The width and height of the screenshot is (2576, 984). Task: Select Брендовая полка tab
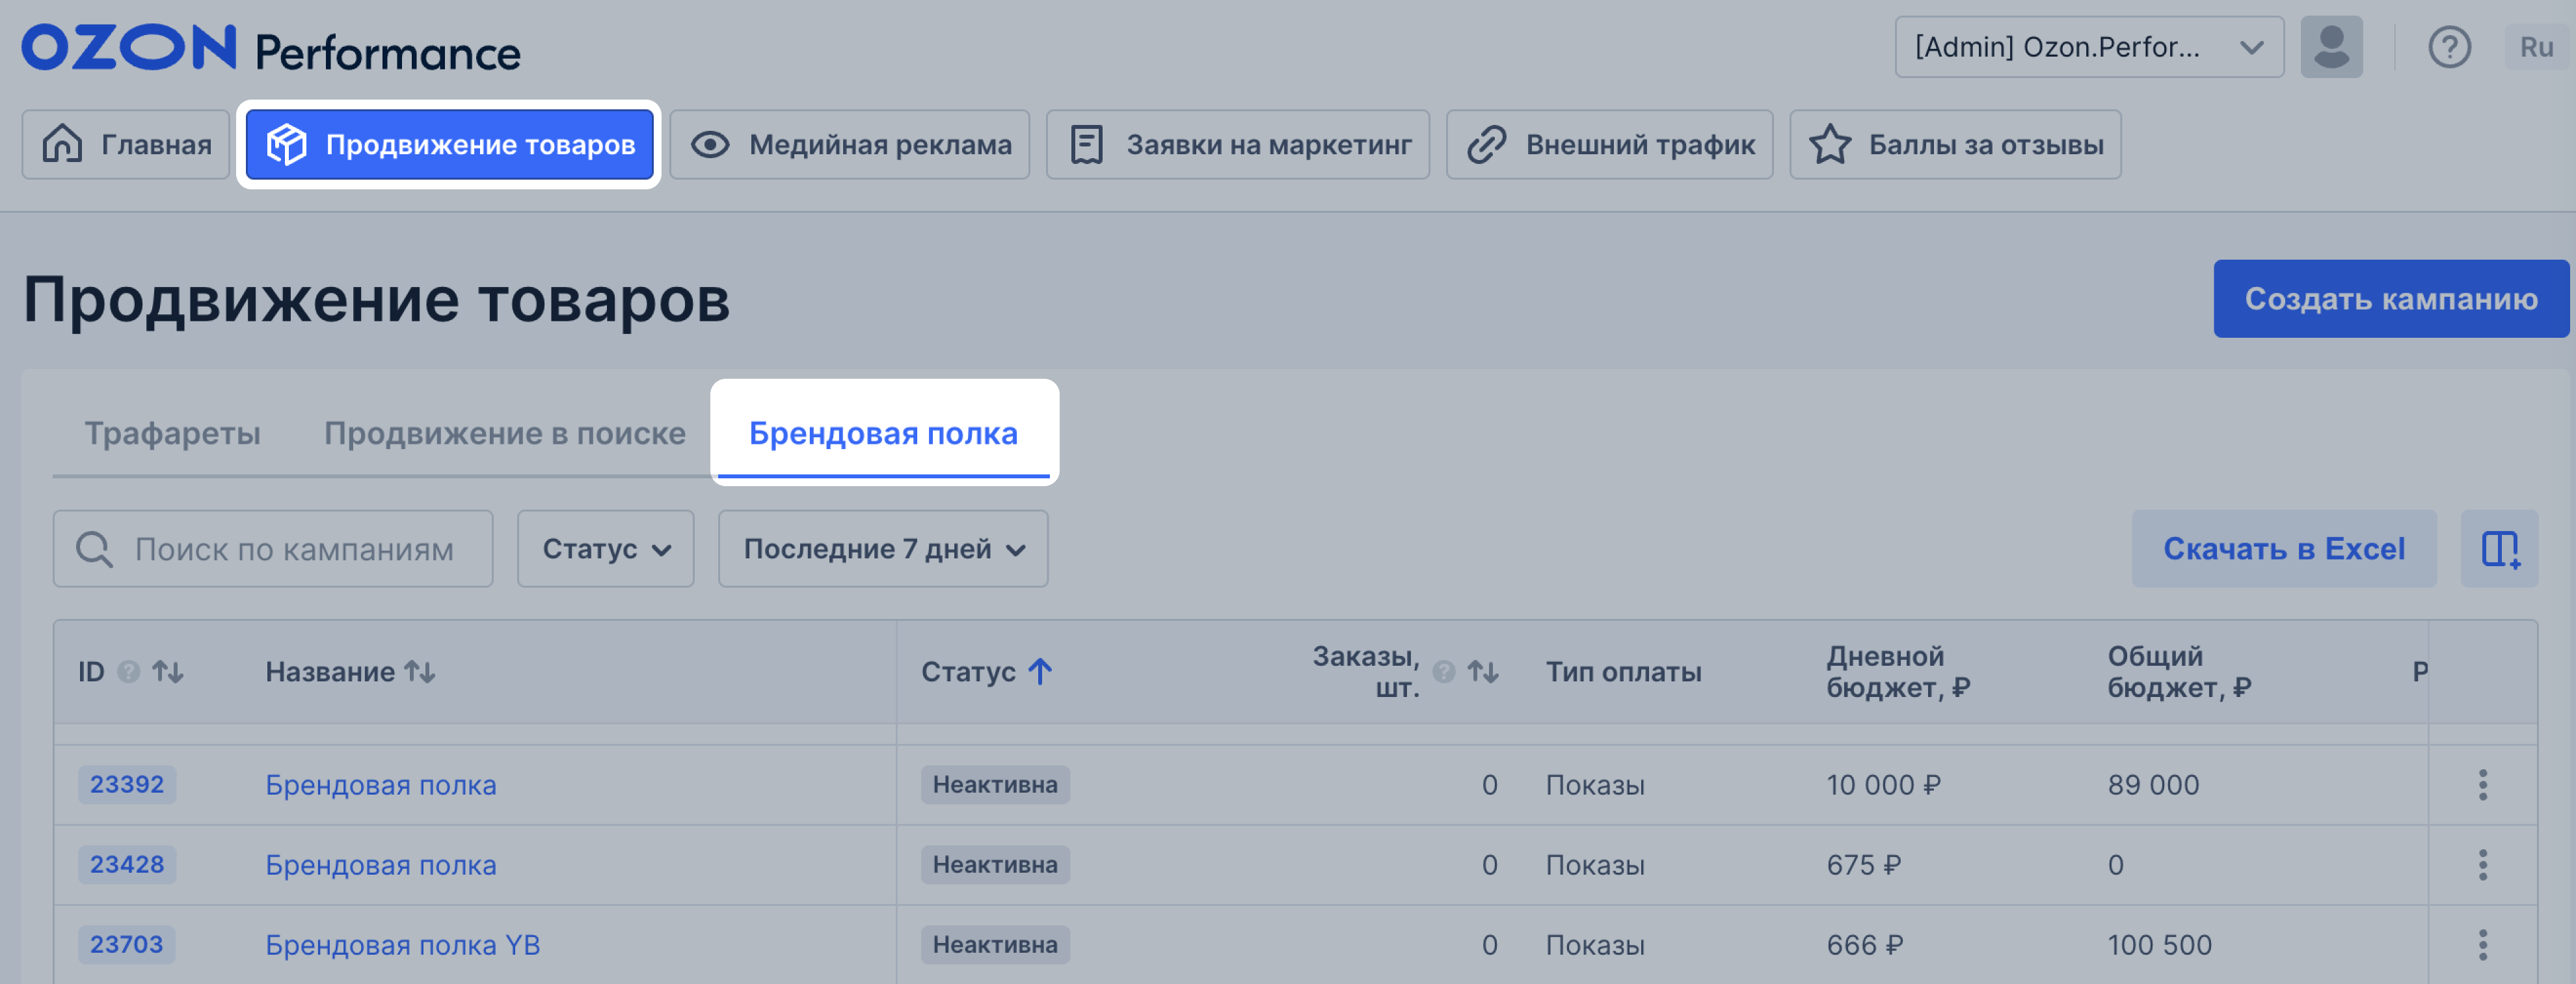[x=883, y=433]
